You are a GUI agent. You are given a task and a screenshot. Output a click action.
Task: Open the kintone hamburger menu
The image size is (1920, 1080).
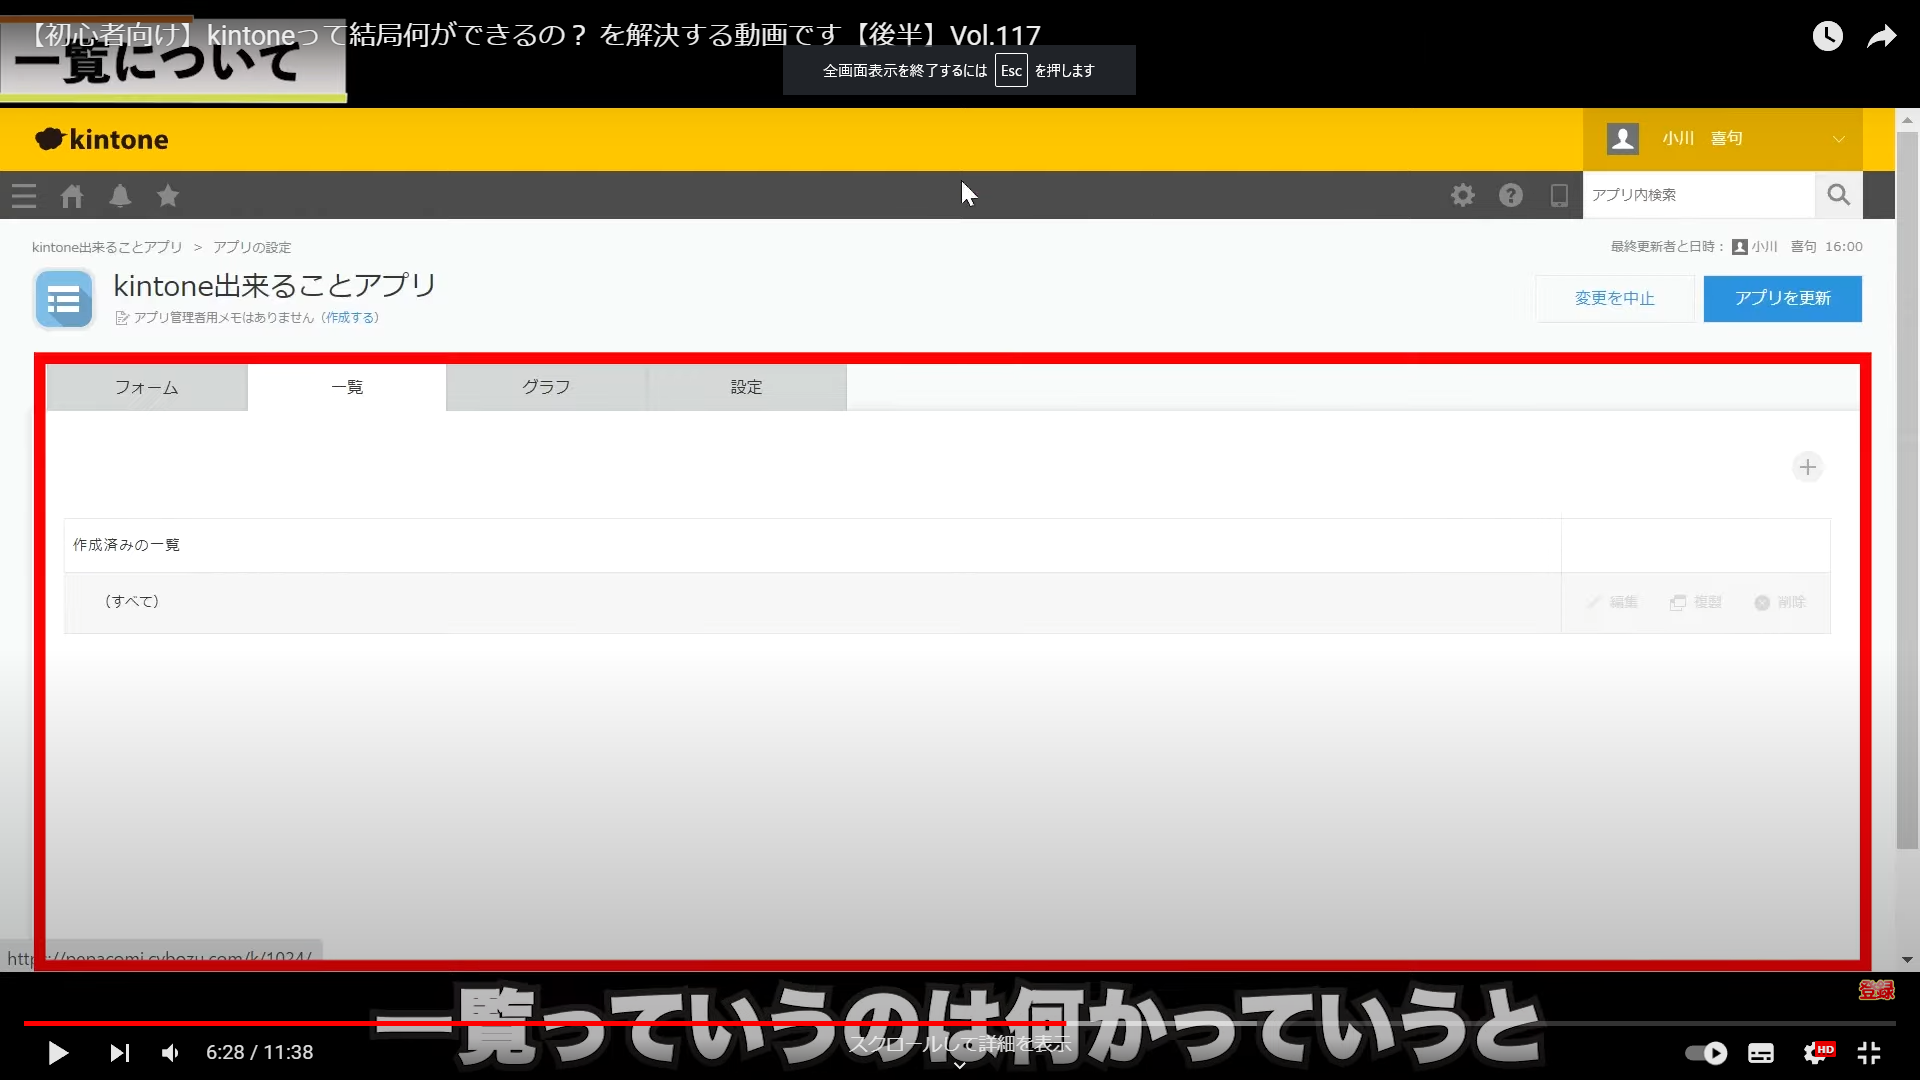pyautogui.click(x=24, y=196)
